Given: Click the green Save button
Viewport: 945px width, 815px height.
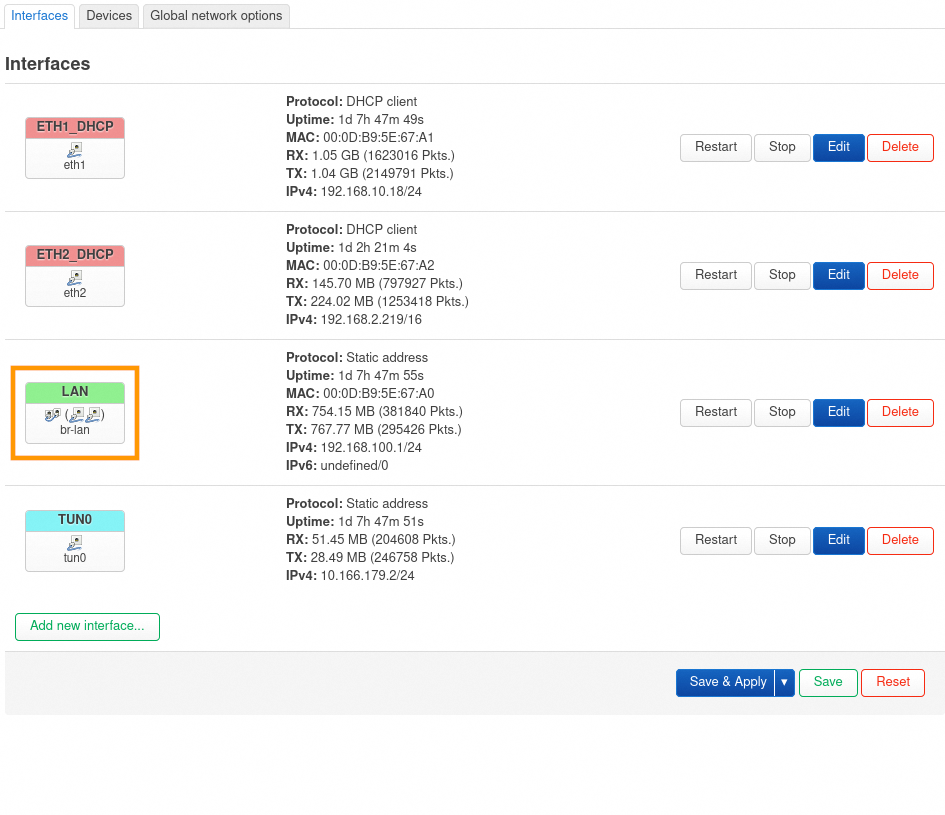Looking at the screenshot, I should pyautogui.click(x=828, y=682).
